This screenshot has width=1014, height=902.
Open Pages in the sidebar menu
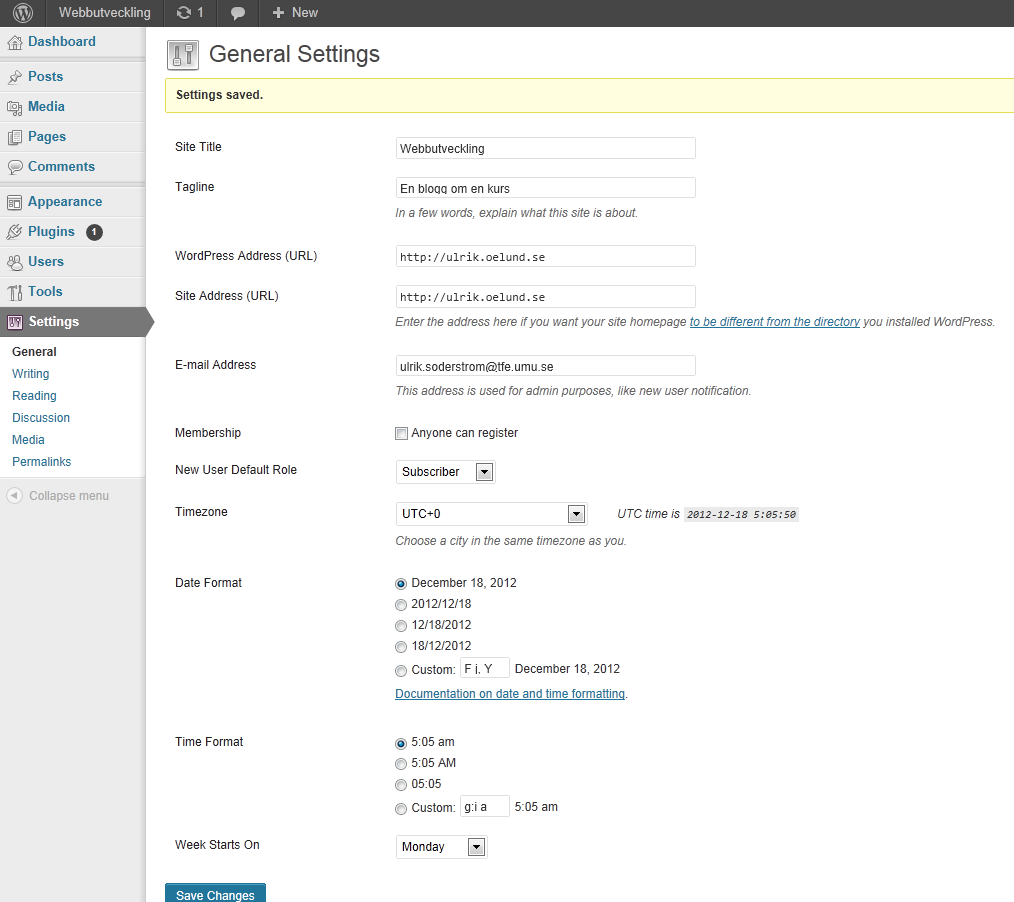pyautogui.click(x=47, y=137)
